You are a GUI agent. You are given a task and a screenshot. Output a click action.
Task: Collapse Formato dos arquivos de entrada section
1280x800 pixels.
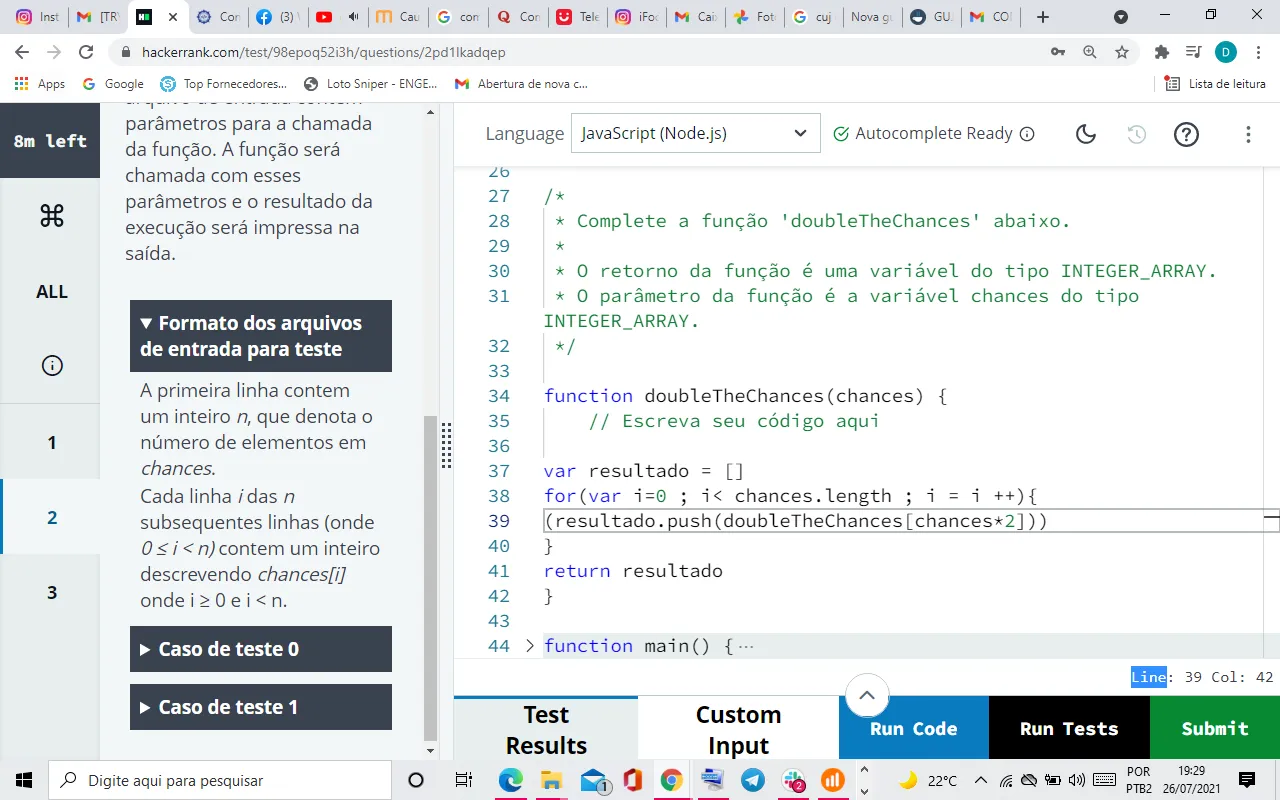261,336
